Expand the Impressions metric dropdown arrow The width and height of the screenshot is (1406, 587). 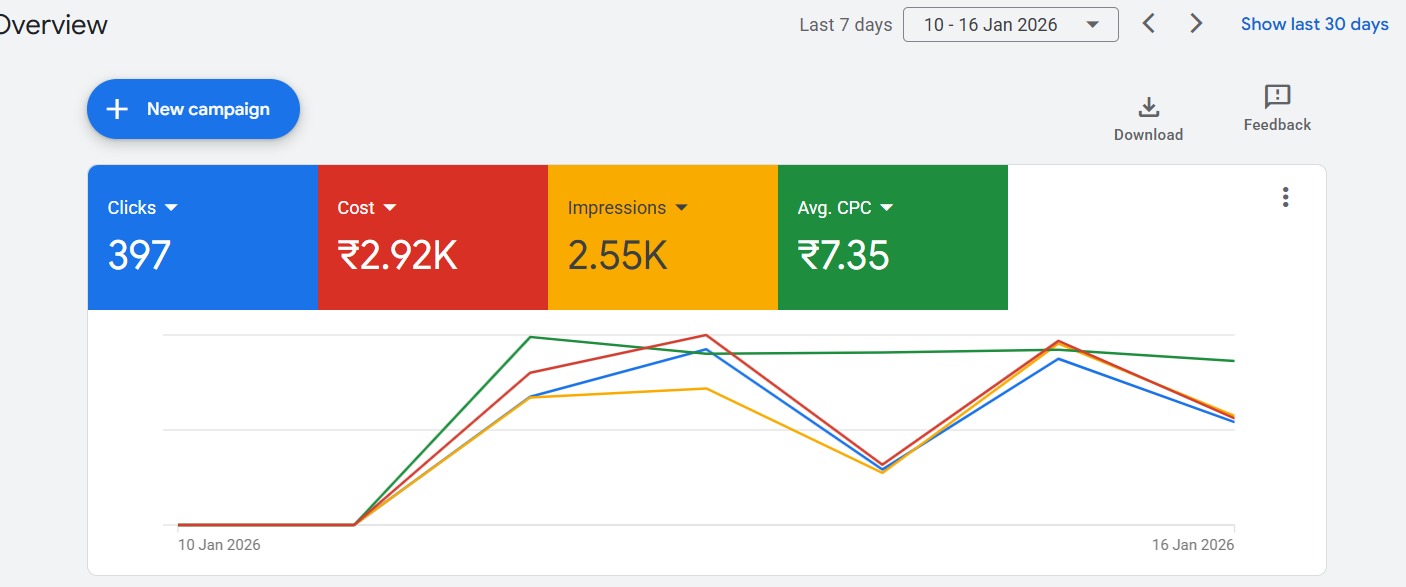681,208
